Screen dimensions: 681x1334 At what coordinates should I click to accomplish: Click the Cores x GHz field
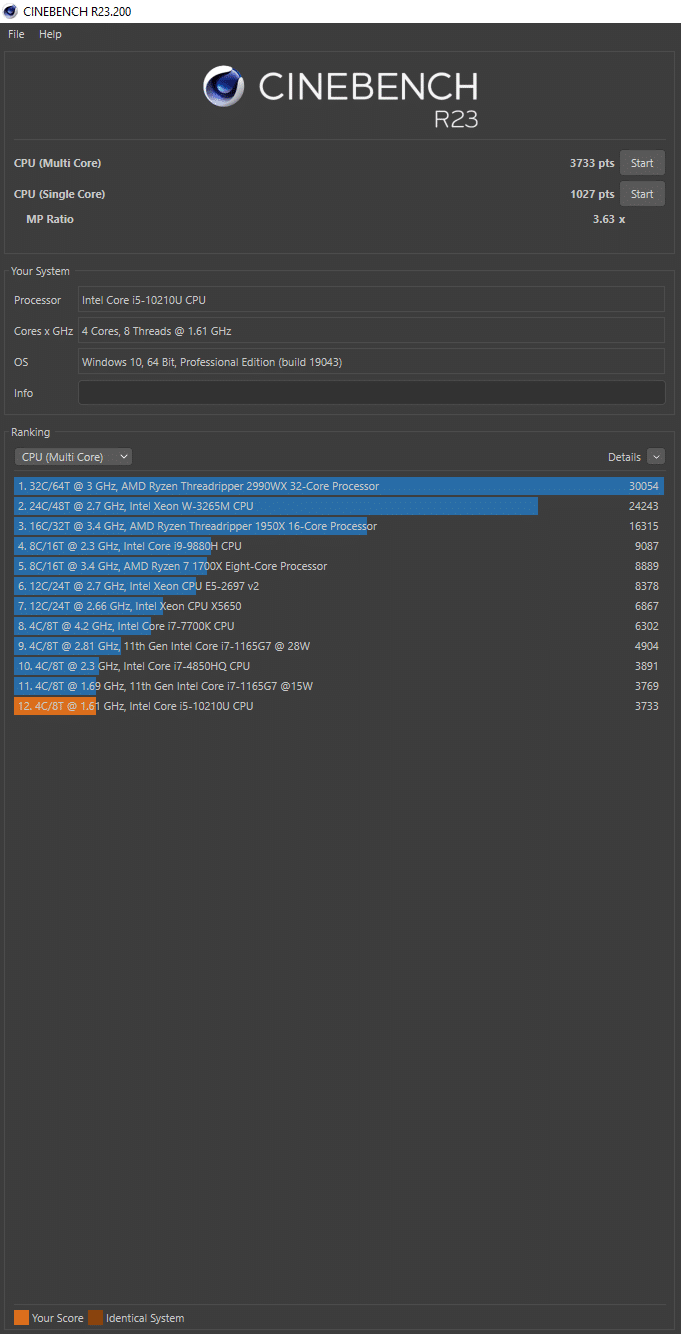click(371, 331)
